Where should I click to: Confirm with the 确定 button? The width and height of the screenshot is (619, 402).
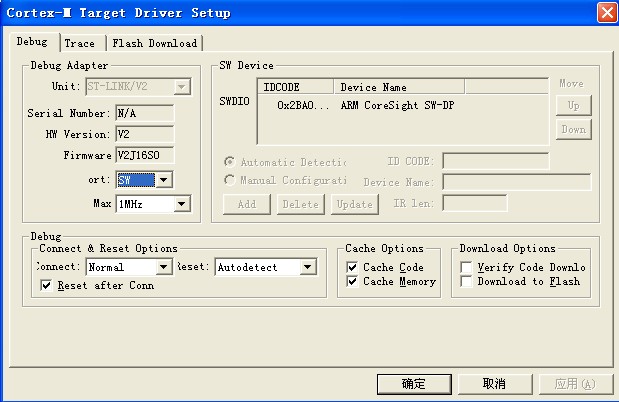pyautogui.click(x=414, y=384)
